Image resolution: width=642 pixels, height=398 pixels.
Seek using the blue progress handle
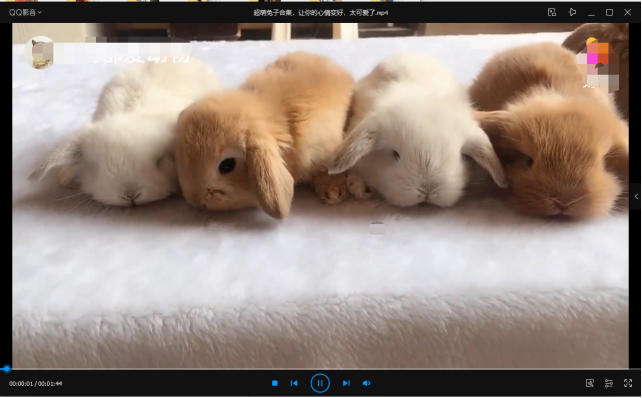(x=6, y=369)
